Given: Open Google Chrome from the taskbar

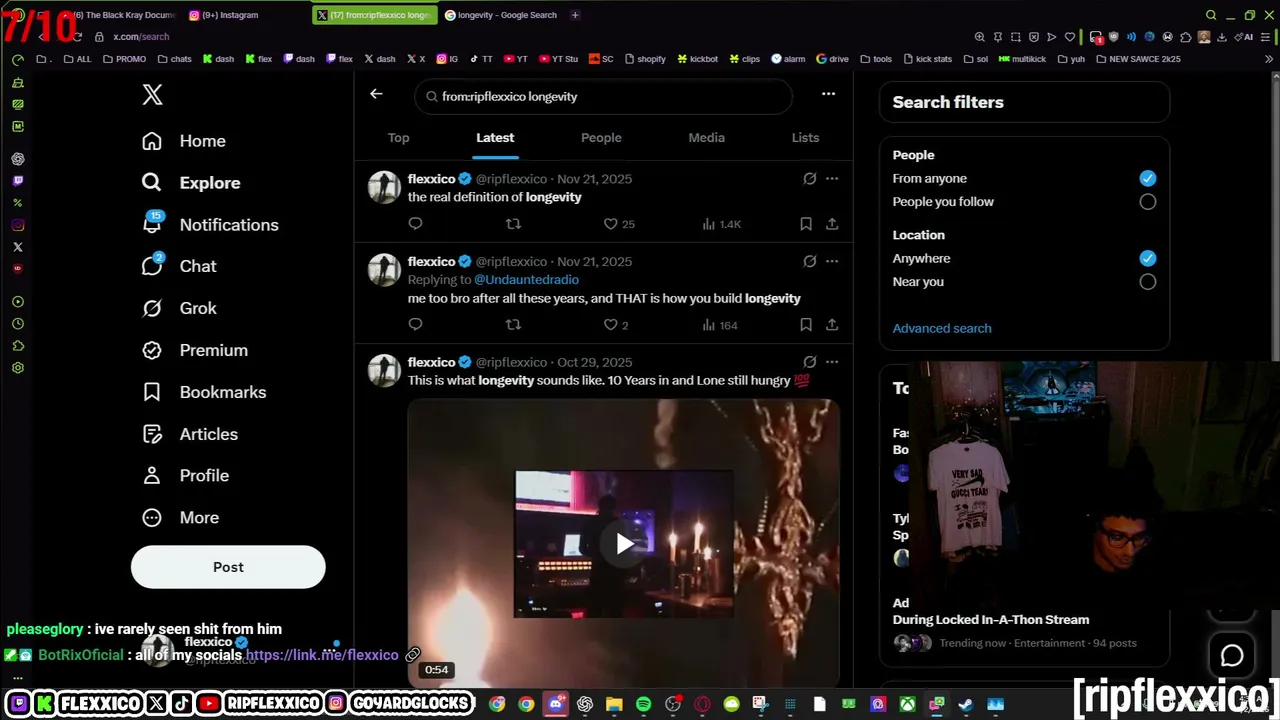Looking at the screenshot, I should point(526,704).
